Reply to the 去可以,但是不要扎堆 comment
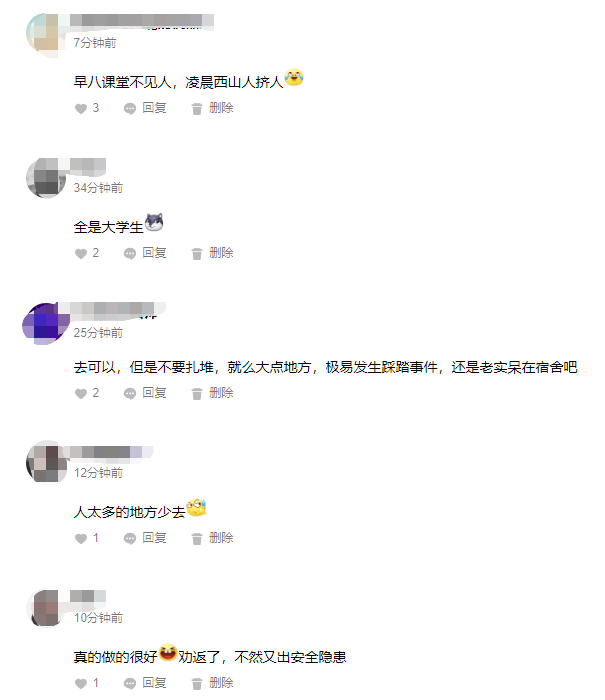Screen dimensions: 605x700 (130, 393)
